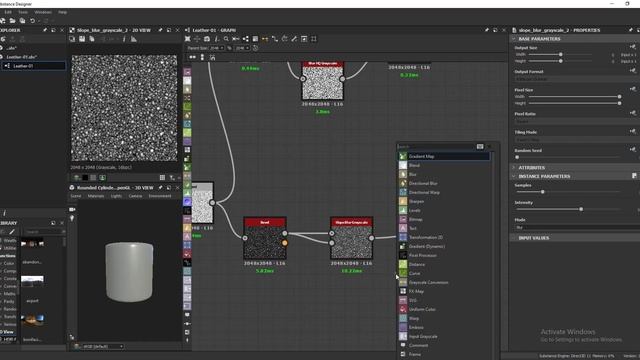Collapse the Instance Parameters section
Screen dimensions: 640x360
(x=514, y=176)
